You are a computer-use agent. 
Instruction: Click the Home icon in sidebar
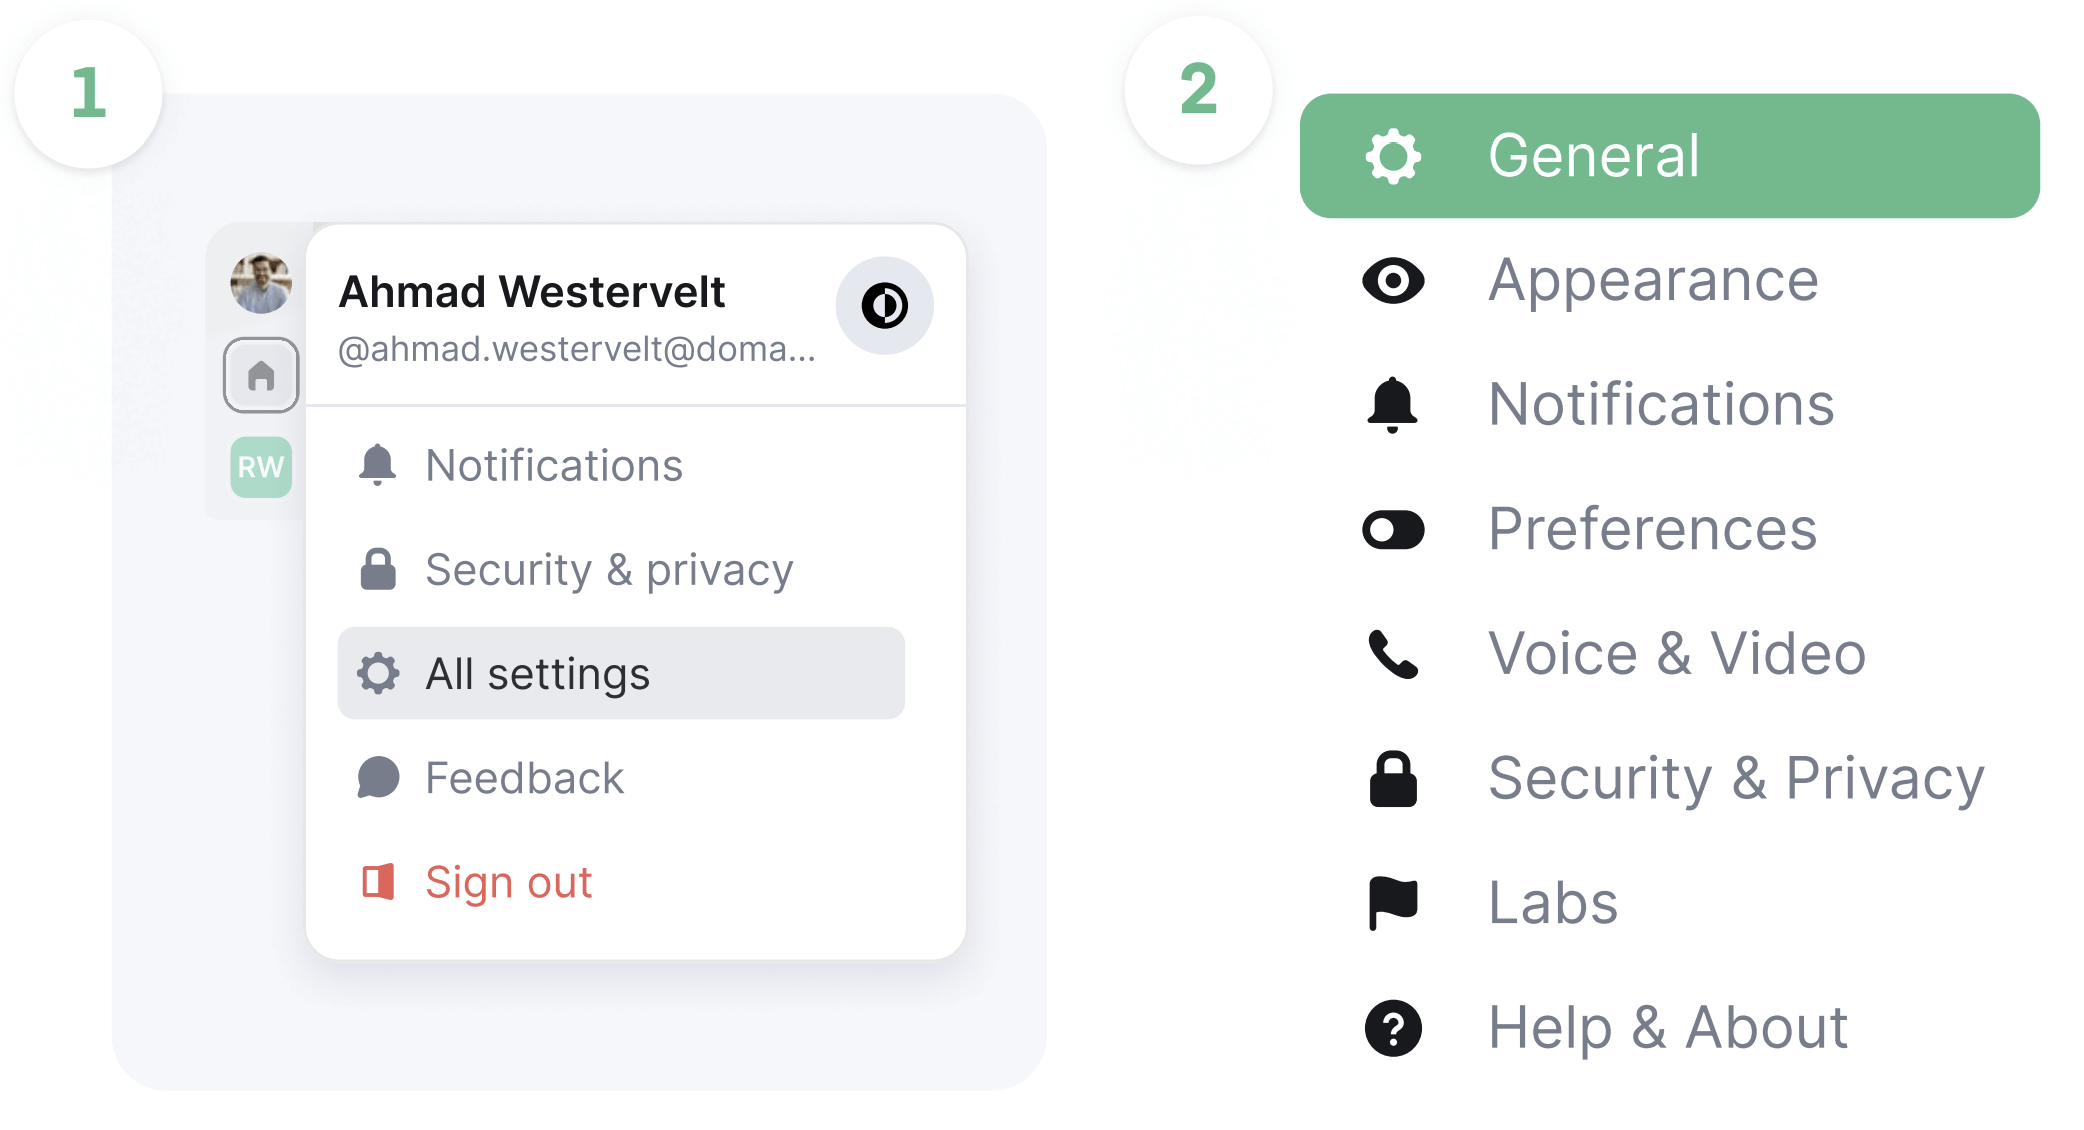(261, 375)
